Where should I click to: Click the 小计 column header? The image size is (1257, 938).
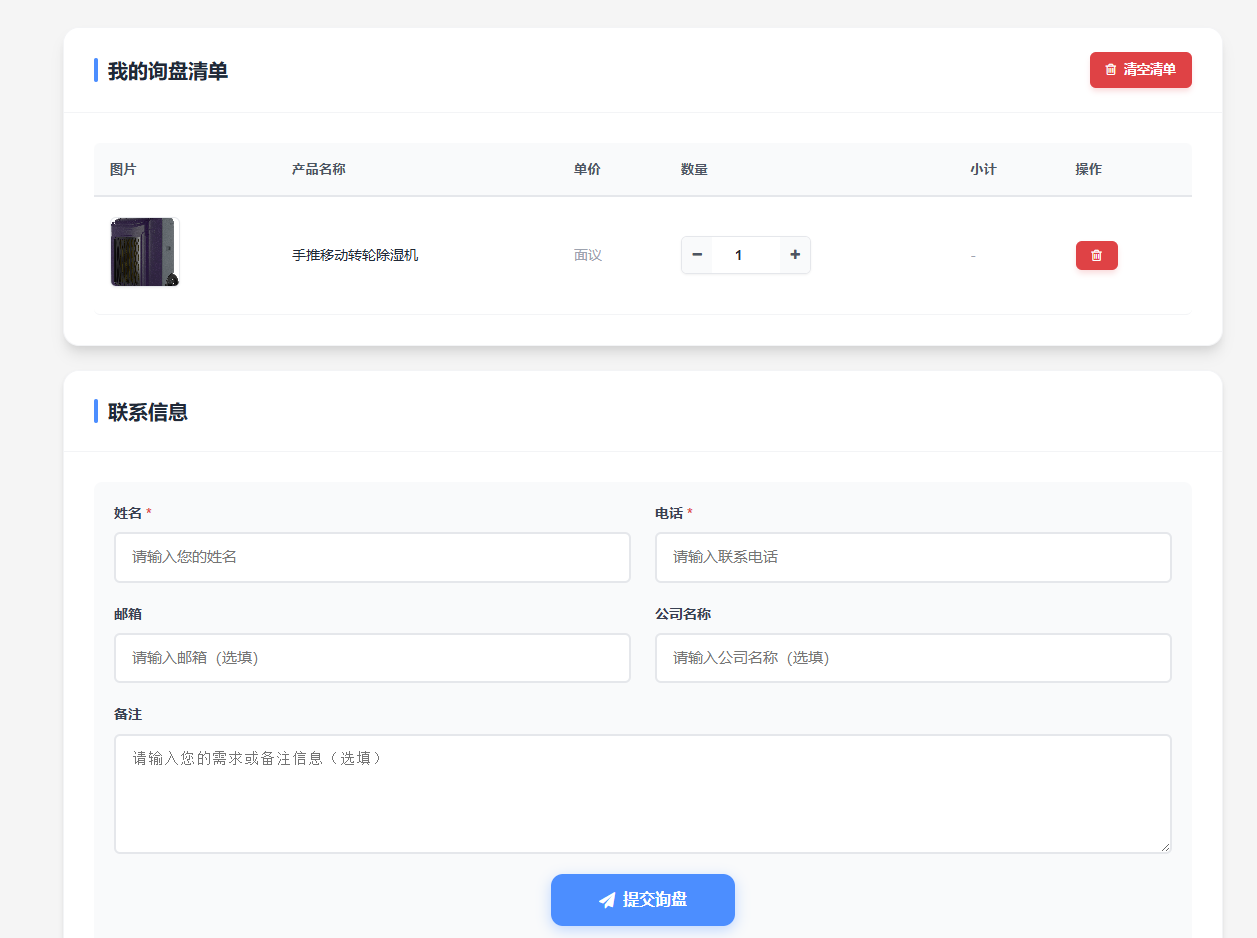point(983,169)
